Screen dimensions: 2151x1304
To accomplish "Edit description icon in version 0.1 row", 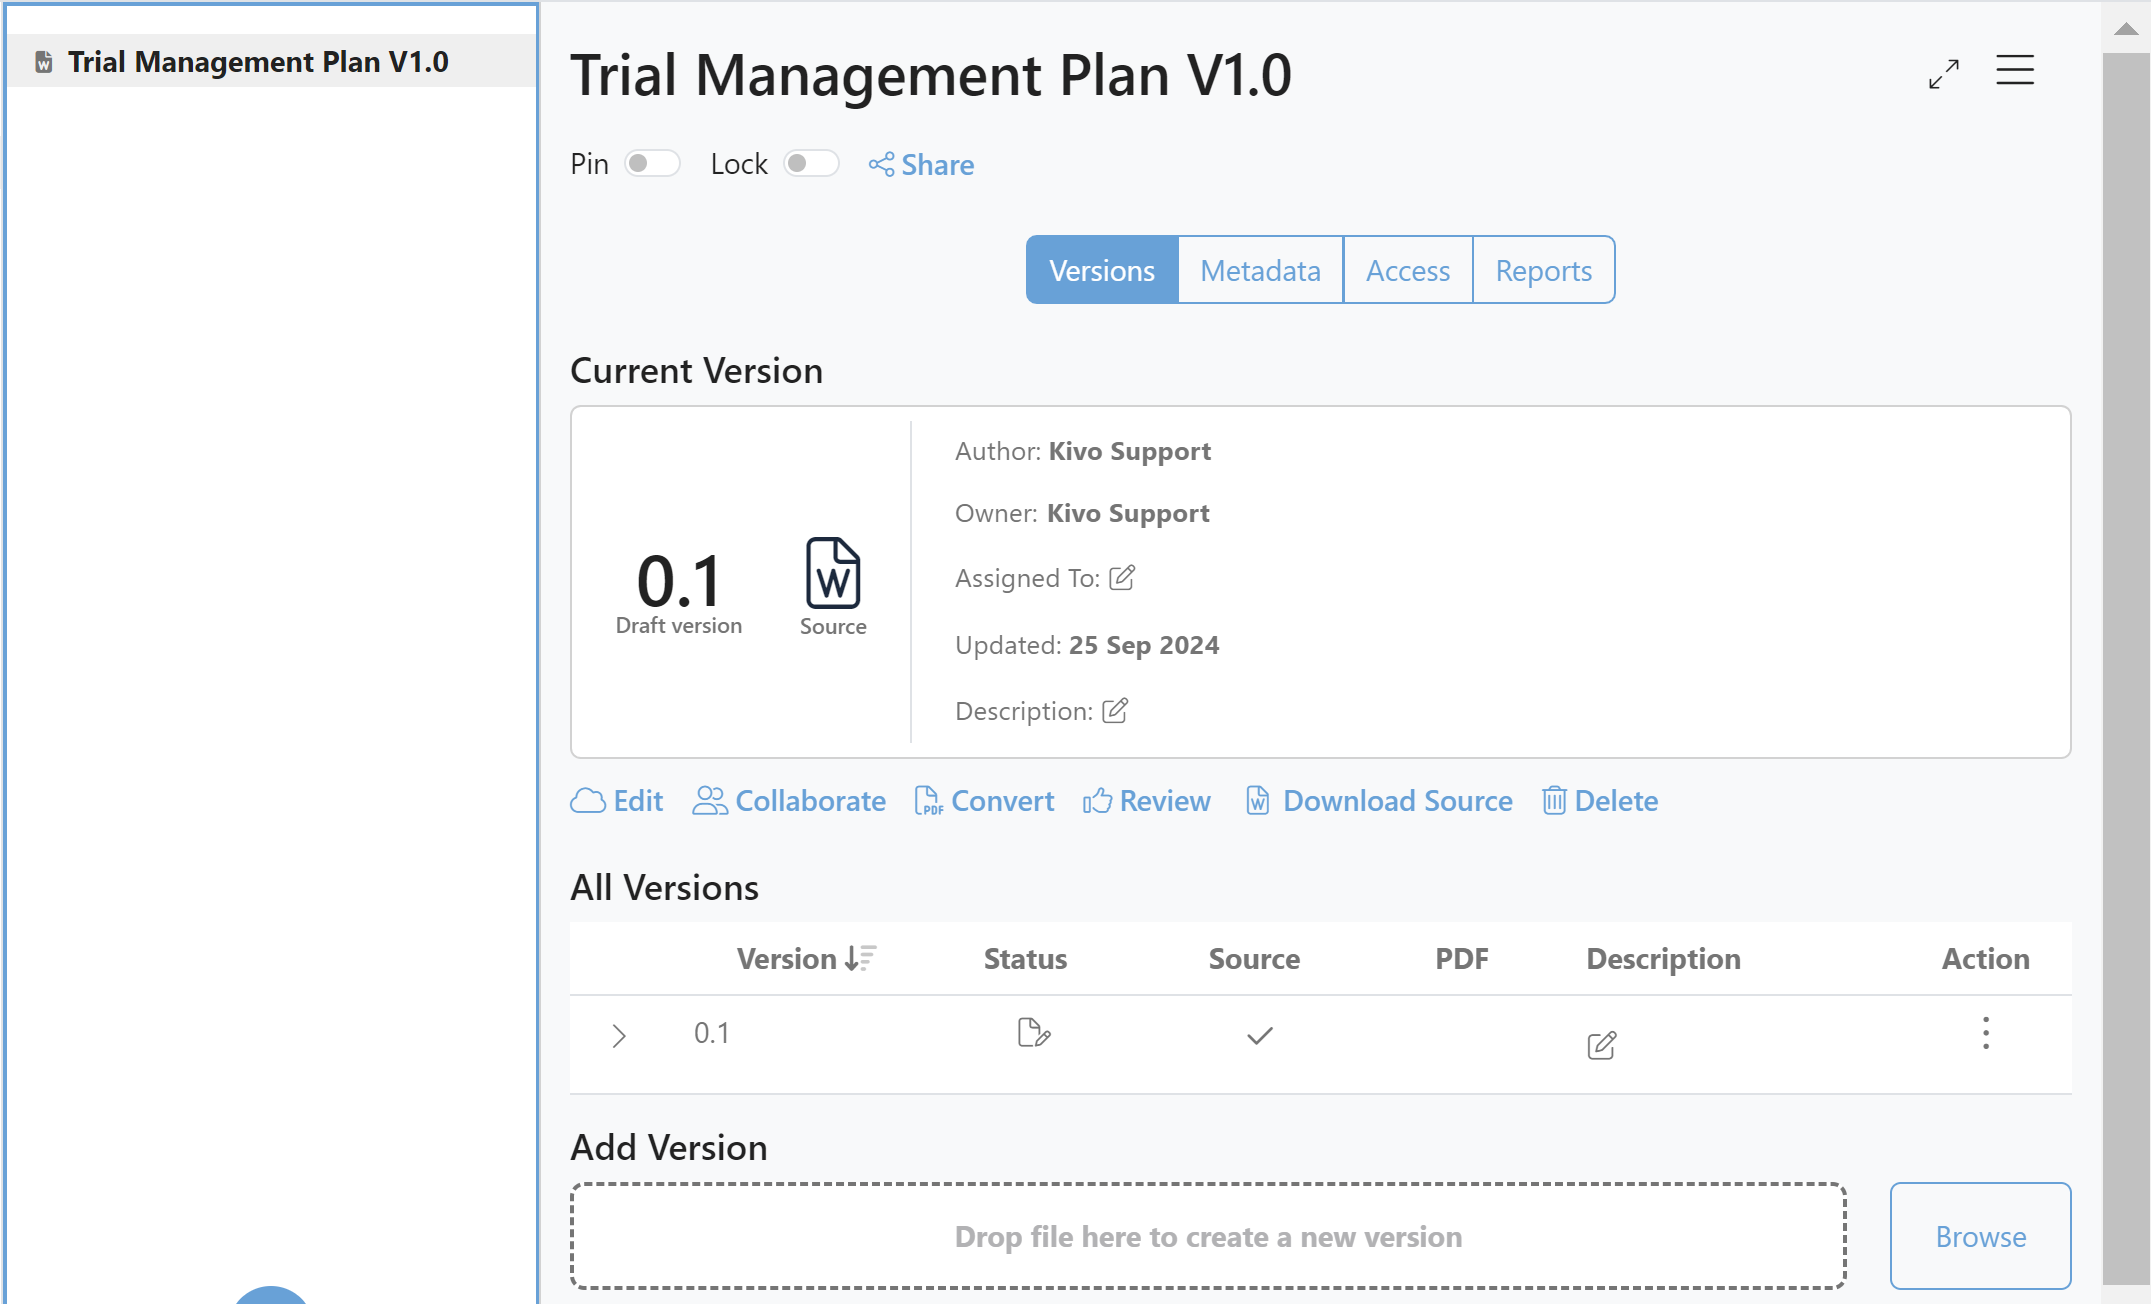I will pos(1601,1044).
